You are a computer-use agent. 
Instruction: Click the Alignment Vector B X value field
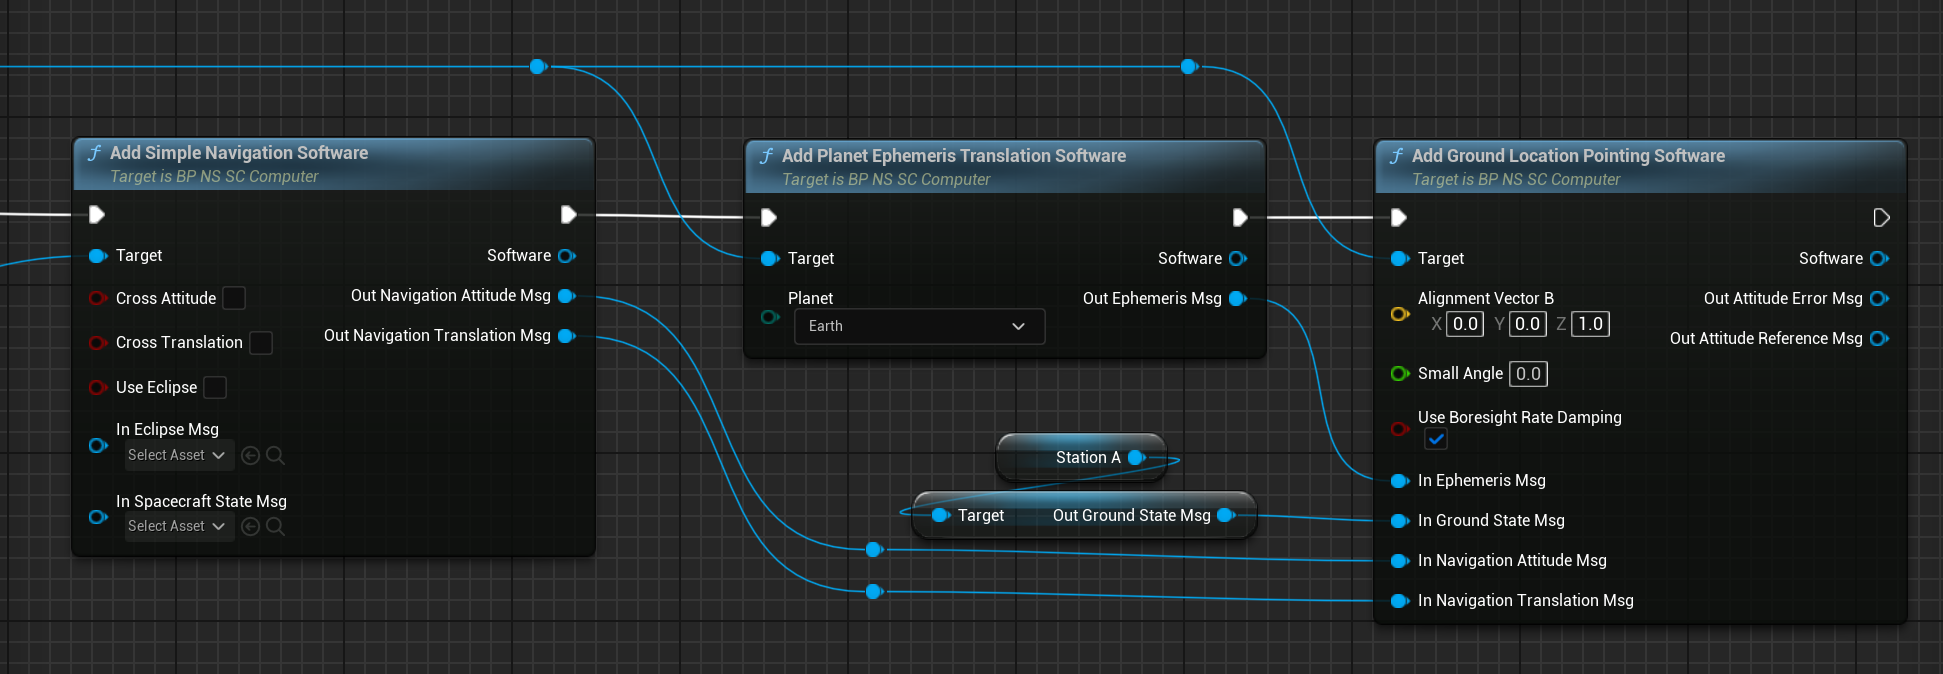[1465, 324]
